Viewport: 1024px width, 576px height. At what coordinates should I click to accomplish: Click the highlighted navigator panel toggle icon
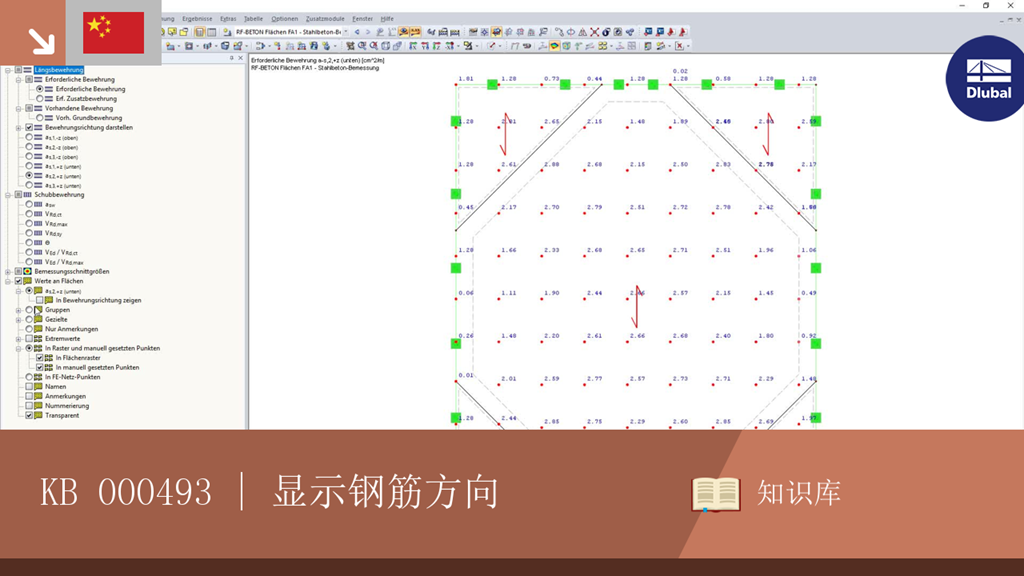pos(199,32)
